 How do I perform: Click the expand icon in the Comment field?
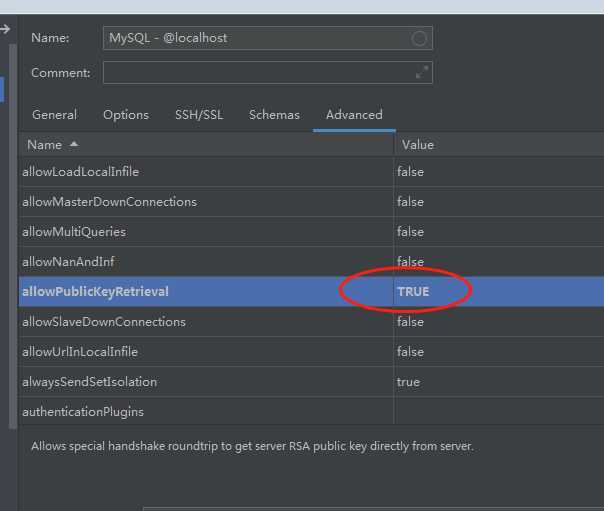[x=422, y=72]
